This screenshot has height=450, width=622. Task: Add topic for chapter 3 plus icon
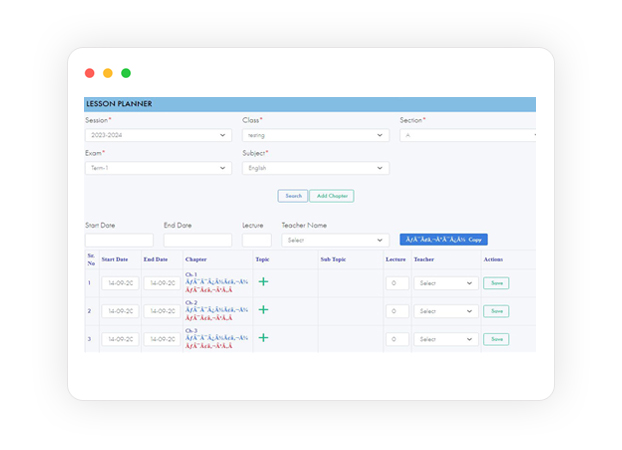pyautogui.click(x=263, y=338)
